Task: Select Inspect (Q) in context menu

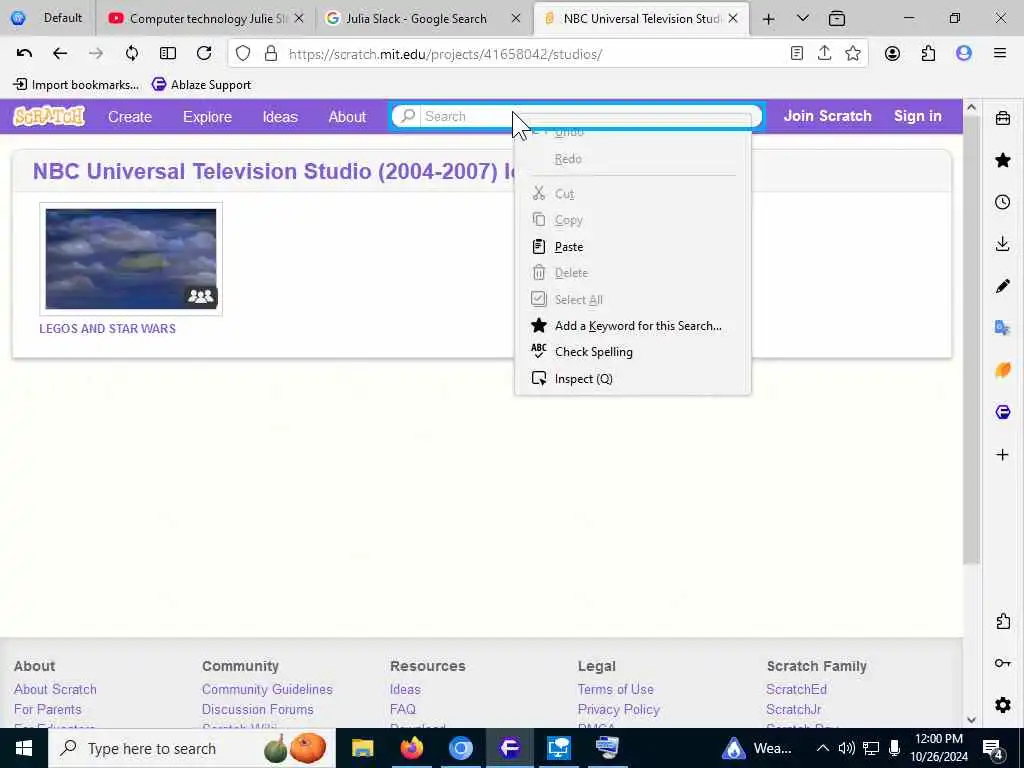Action: click(x=633, y=379)
